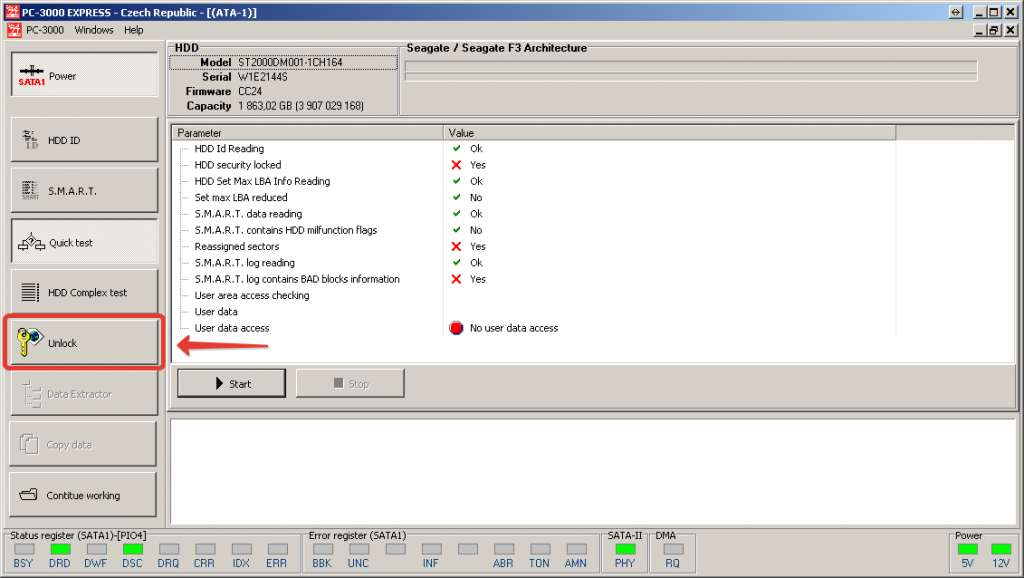This screenshot has width=1024, height=578.
Task: Click the No user data access text
Action: 514,328
